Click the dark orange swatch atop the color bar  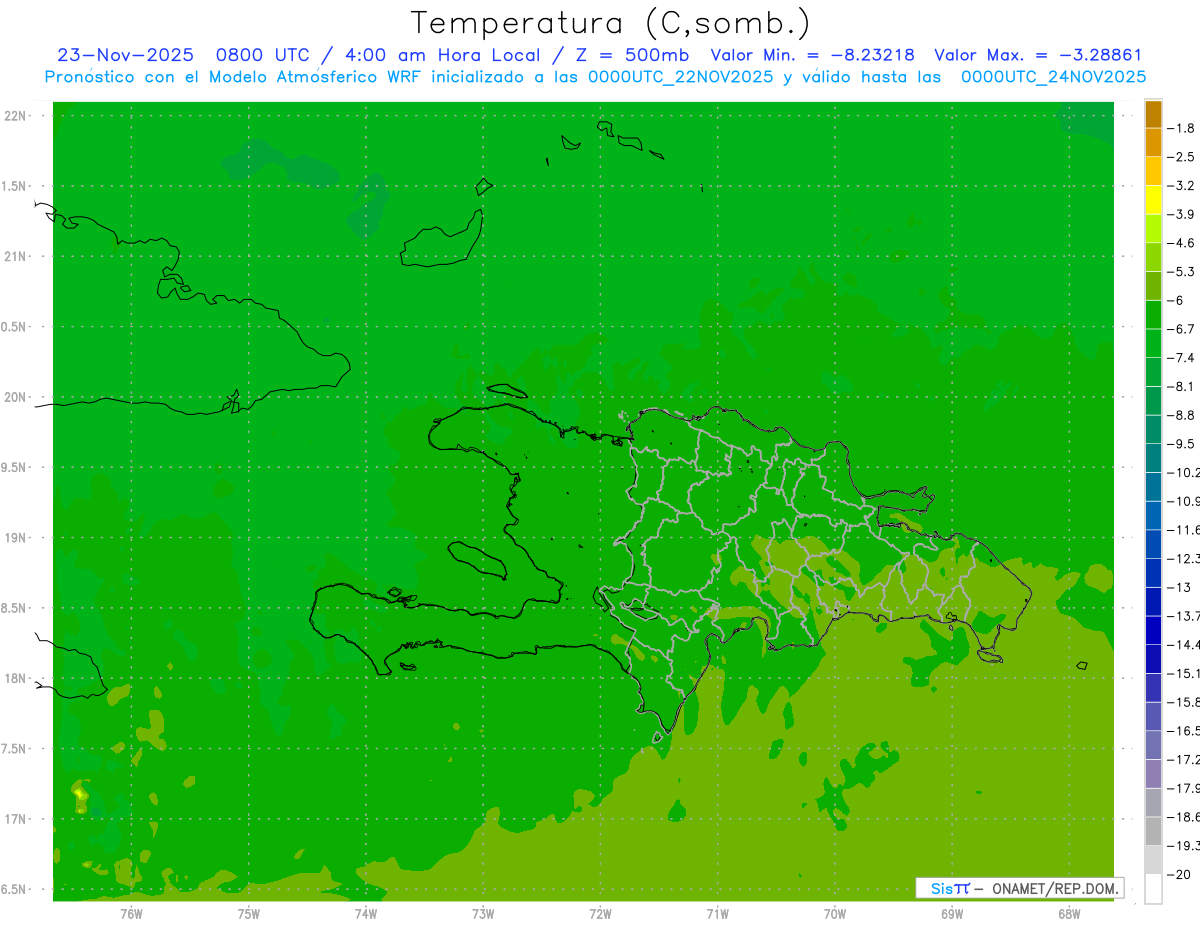tap(1153, 114)
